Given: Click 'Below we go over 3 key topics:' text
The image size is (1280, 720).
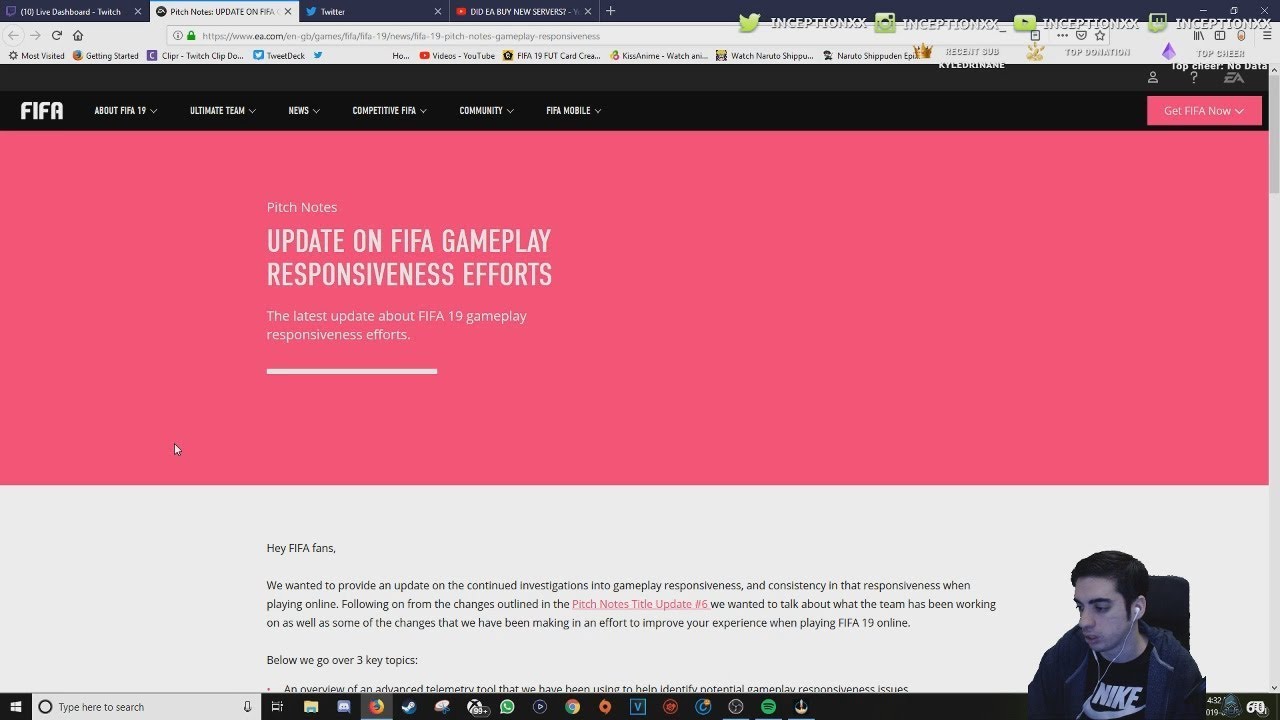Looking at the screenshot, I should tap(342, 660).
